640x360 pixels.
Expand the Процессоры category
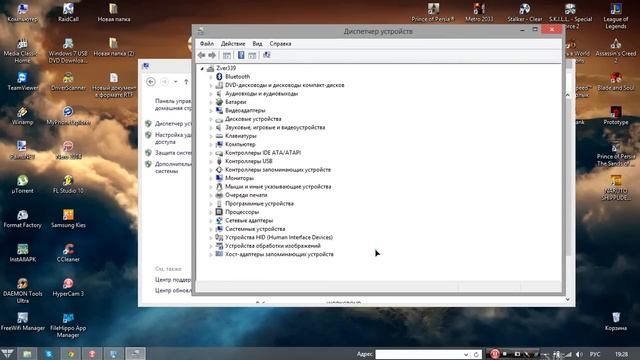point(211,212)
